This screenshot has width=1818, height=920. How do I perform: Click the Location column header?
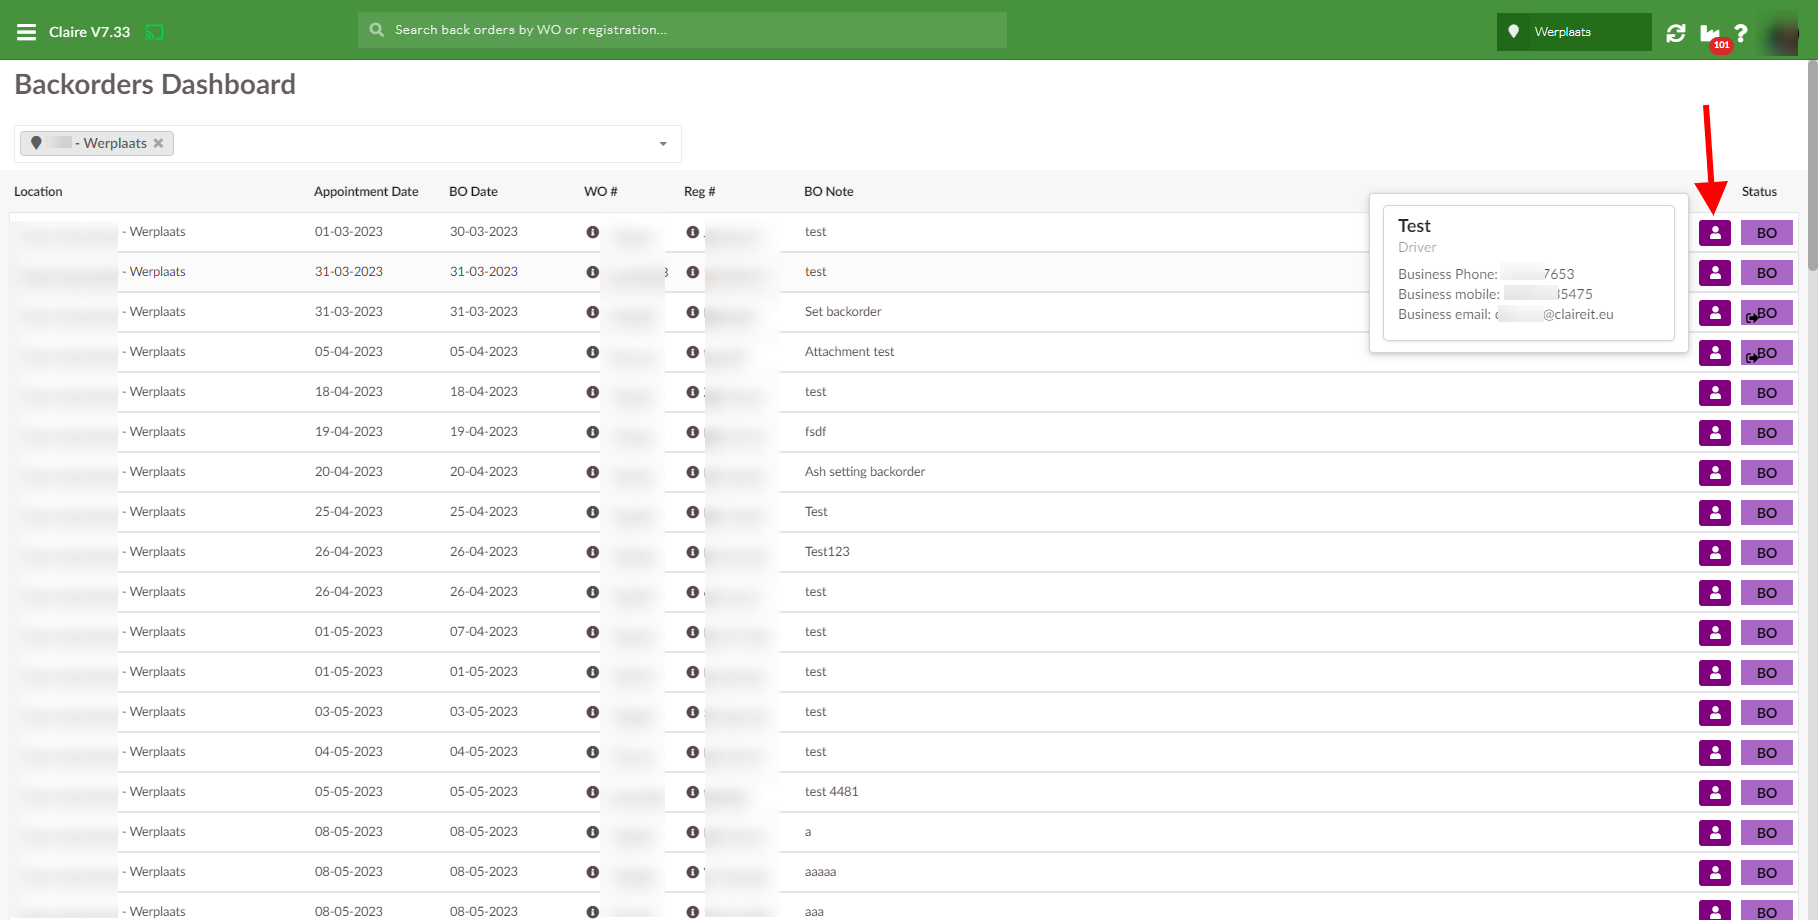coord(38,191)
